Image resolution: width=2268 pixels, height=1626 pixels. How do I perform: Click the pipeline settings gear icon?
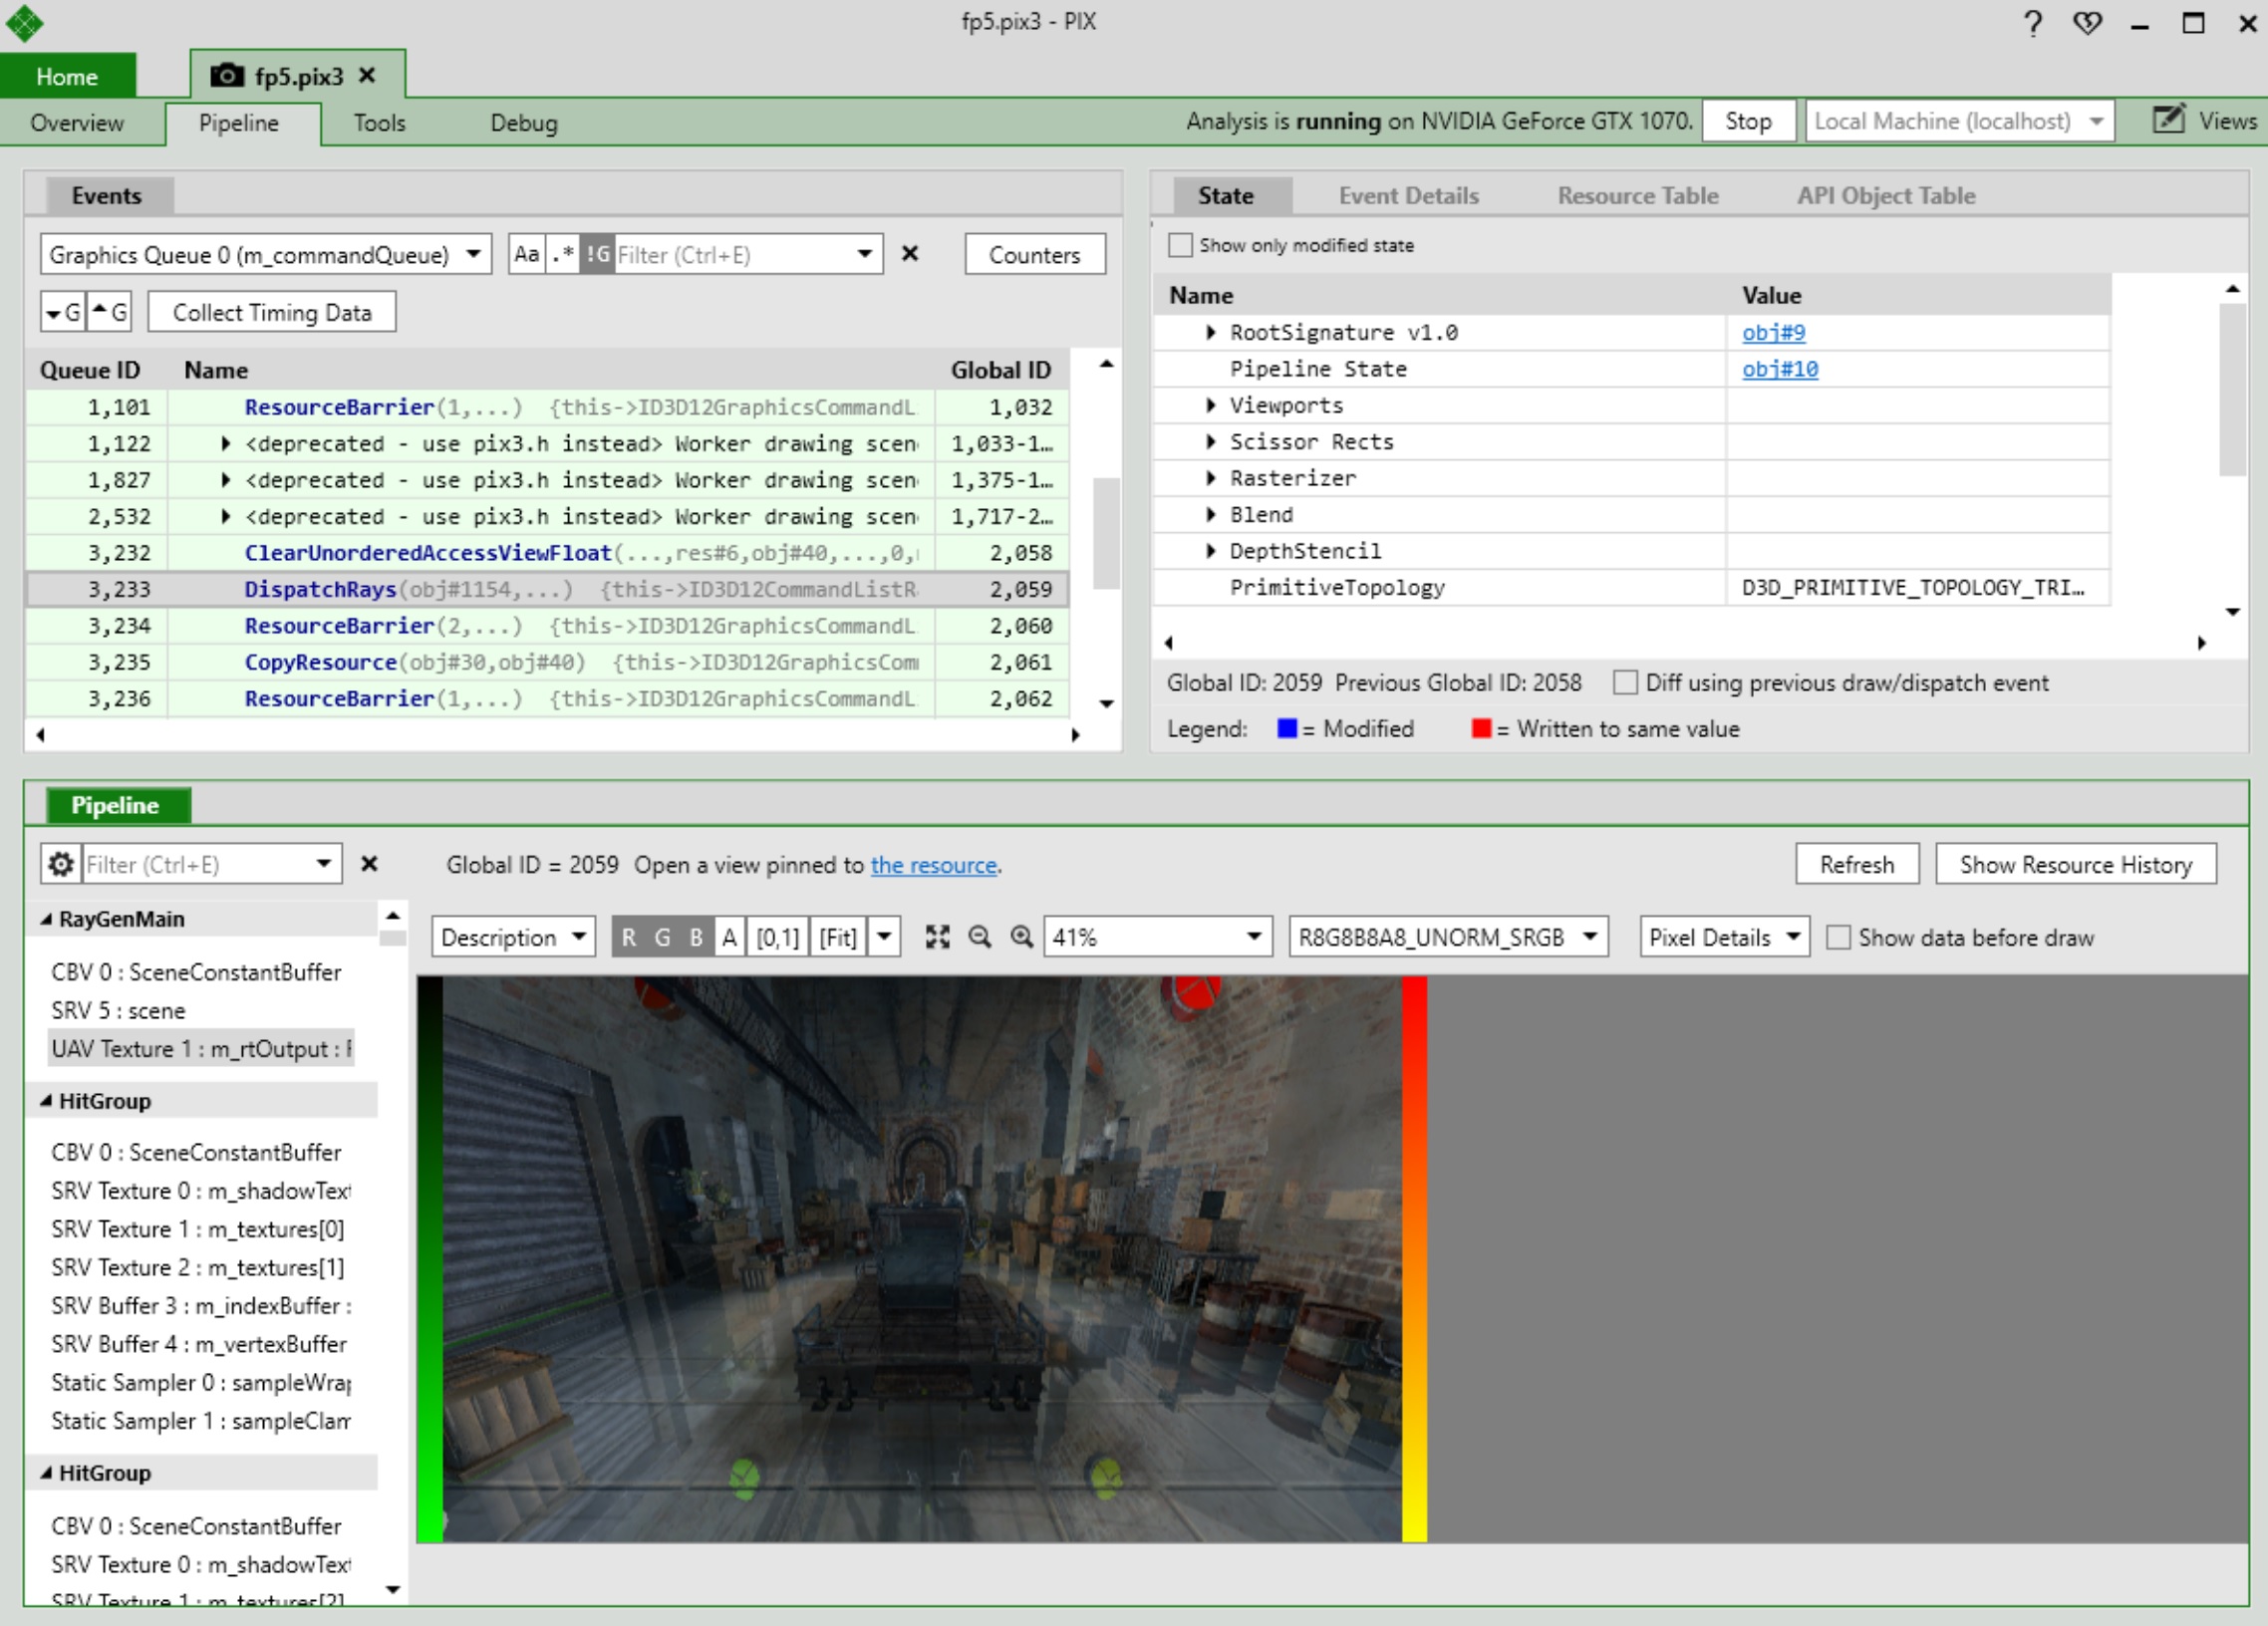pos(61,864)
